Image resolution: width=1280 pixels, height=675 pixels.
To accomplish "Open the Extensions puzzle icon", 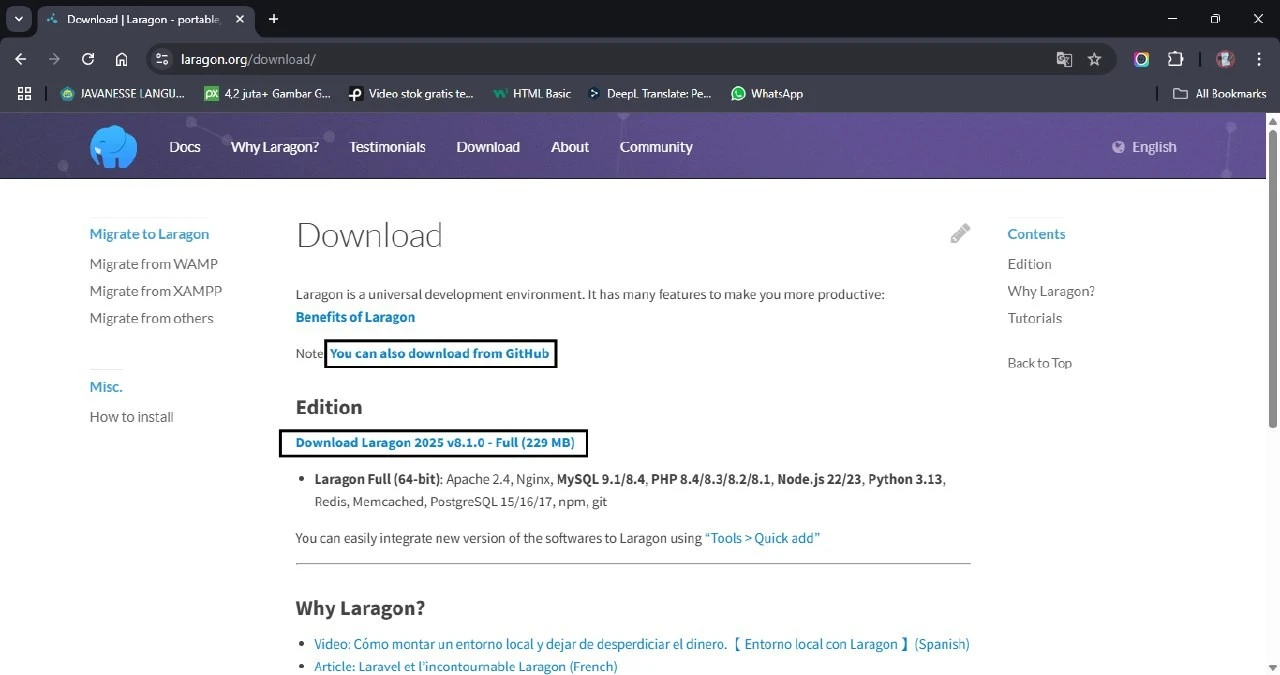I will 1176,59.
